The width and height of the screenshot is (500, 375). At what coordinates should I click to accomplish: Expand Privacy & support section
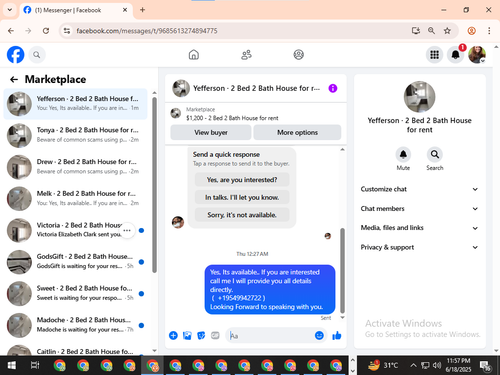419,247
